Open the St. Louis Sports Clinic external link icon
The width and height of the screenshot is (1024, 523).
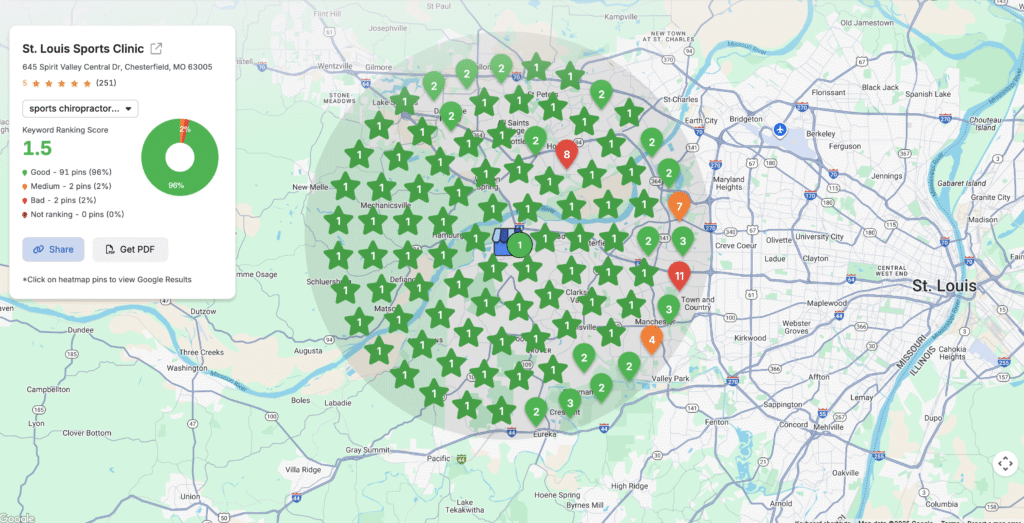click(157, 48)
